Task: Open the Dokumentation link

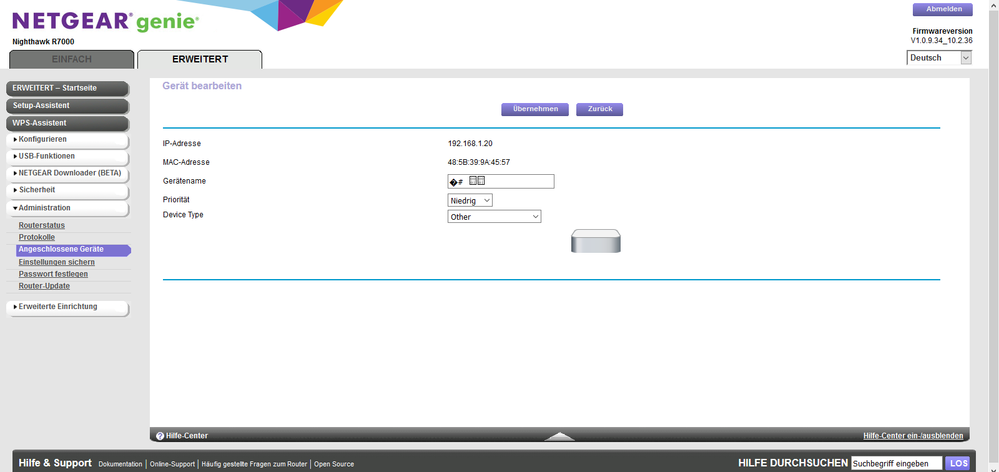Action: pos(120,464)
